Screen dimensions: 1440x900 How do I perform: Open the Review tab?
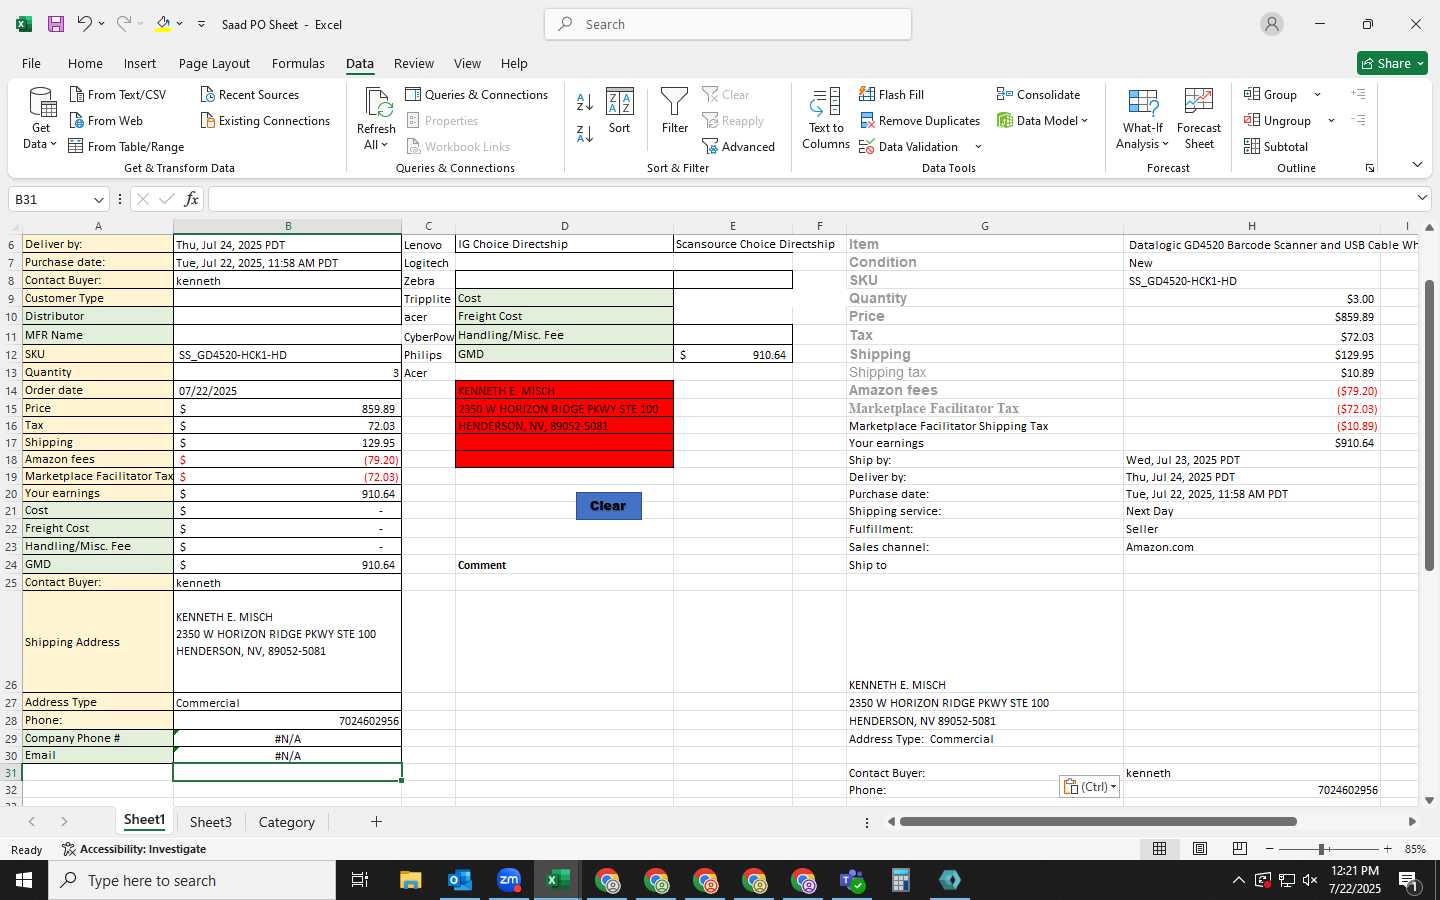tap(414, 63)
